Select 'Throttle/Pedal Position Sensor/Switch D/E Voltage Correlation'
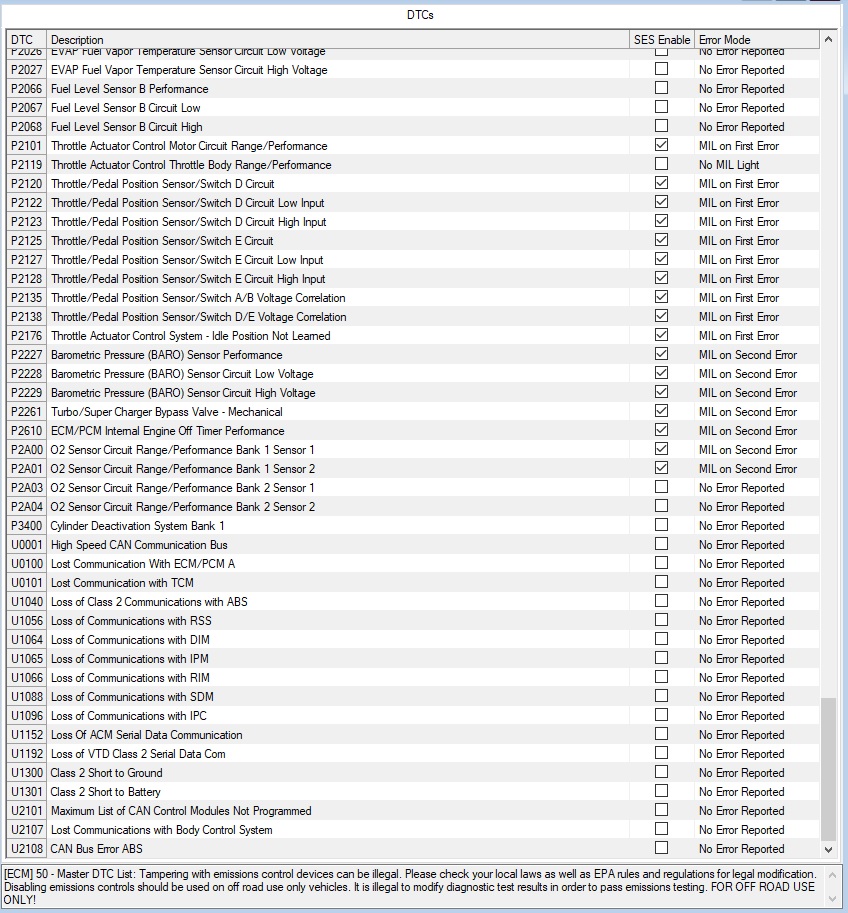 pos(199,317)
